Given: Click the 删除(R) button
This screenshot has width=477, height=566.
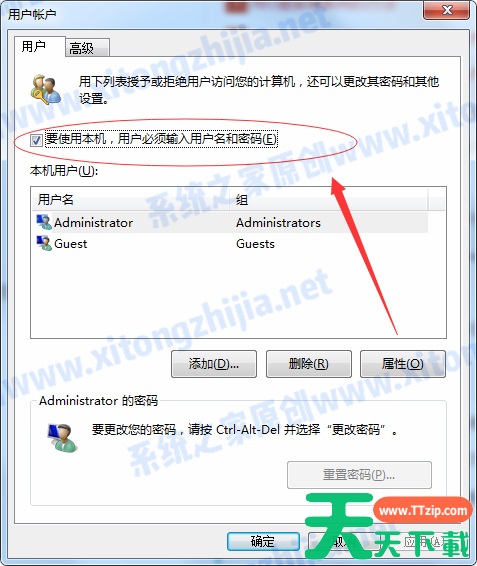Looking at the screenshot, I should click(309, 364).
